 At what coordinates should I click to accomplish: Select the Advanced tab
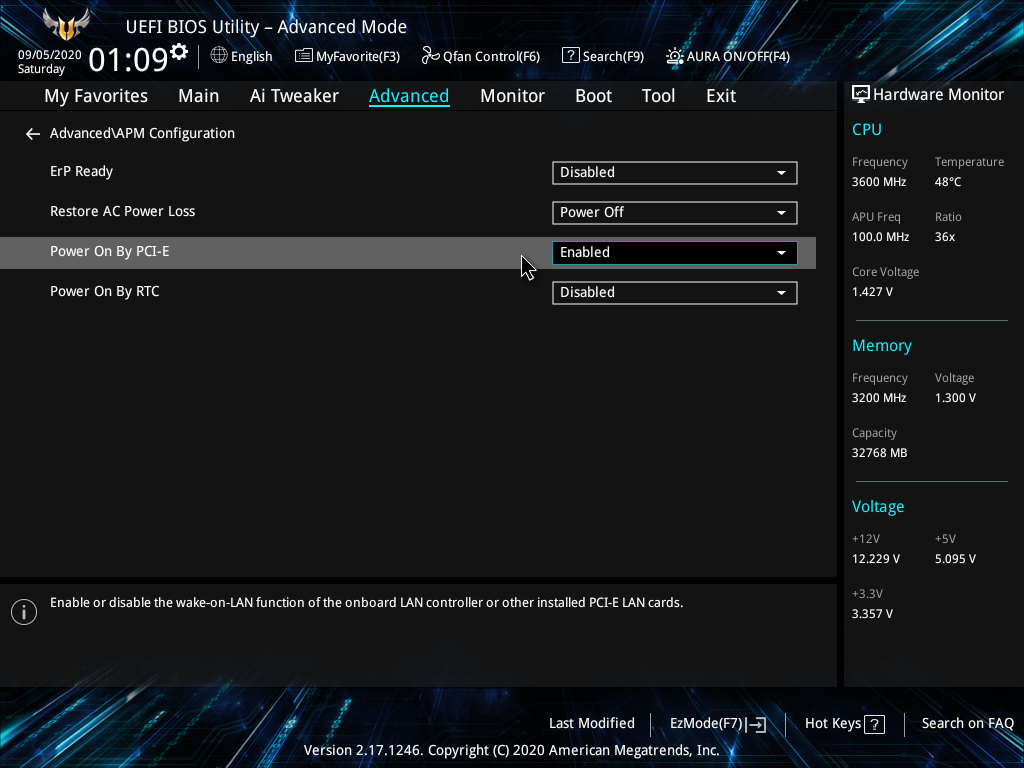(x=409, y=96)
